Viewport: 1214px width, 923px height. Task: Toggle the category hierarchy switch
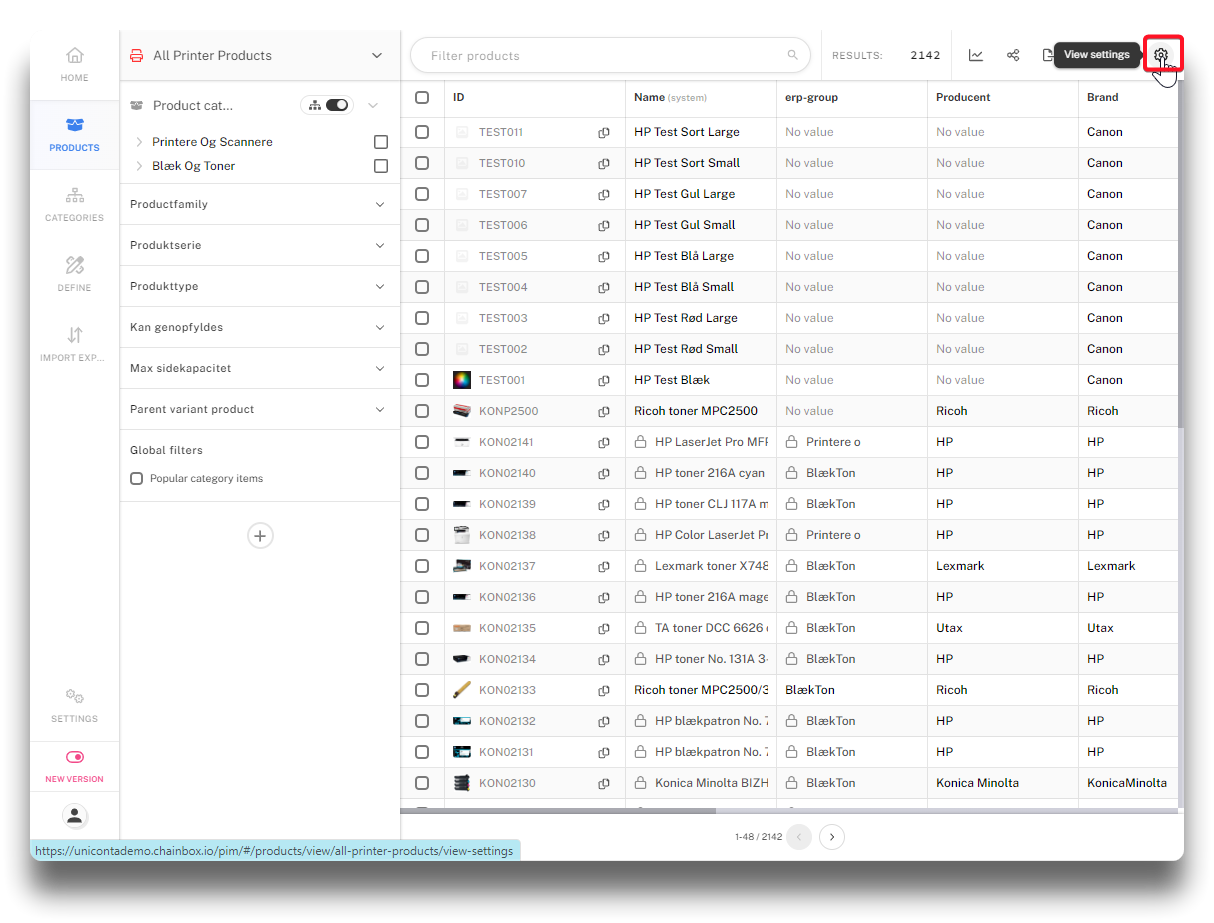336,105
